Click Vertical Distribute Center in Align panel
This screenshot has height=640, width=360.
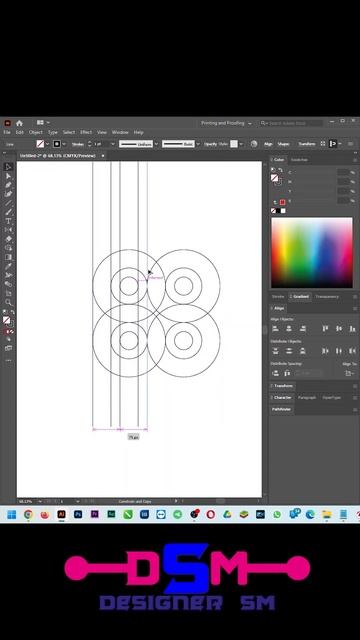[x=289, y=351]
